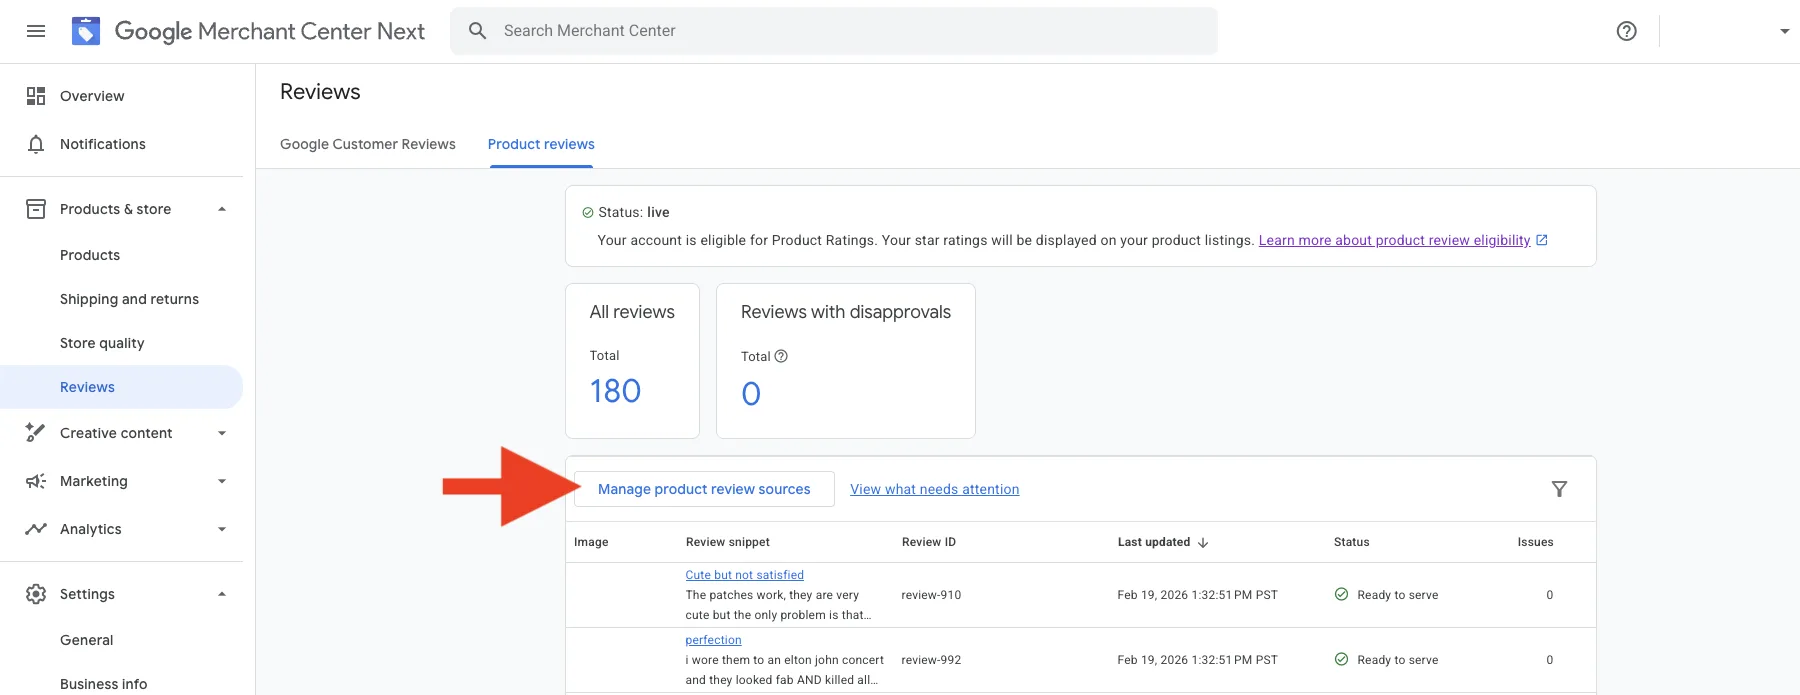Click the 180 total reviews number
The width and height of the screenshot is (1800, 695).
click(x=615, y=391)
